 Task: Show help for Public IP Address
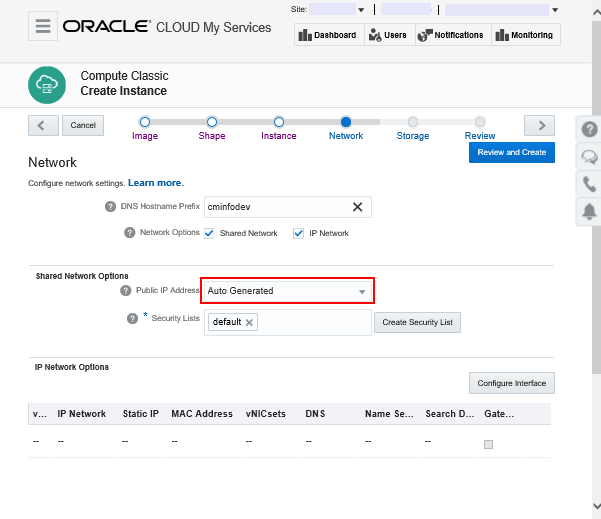click(x=125, y=291)
